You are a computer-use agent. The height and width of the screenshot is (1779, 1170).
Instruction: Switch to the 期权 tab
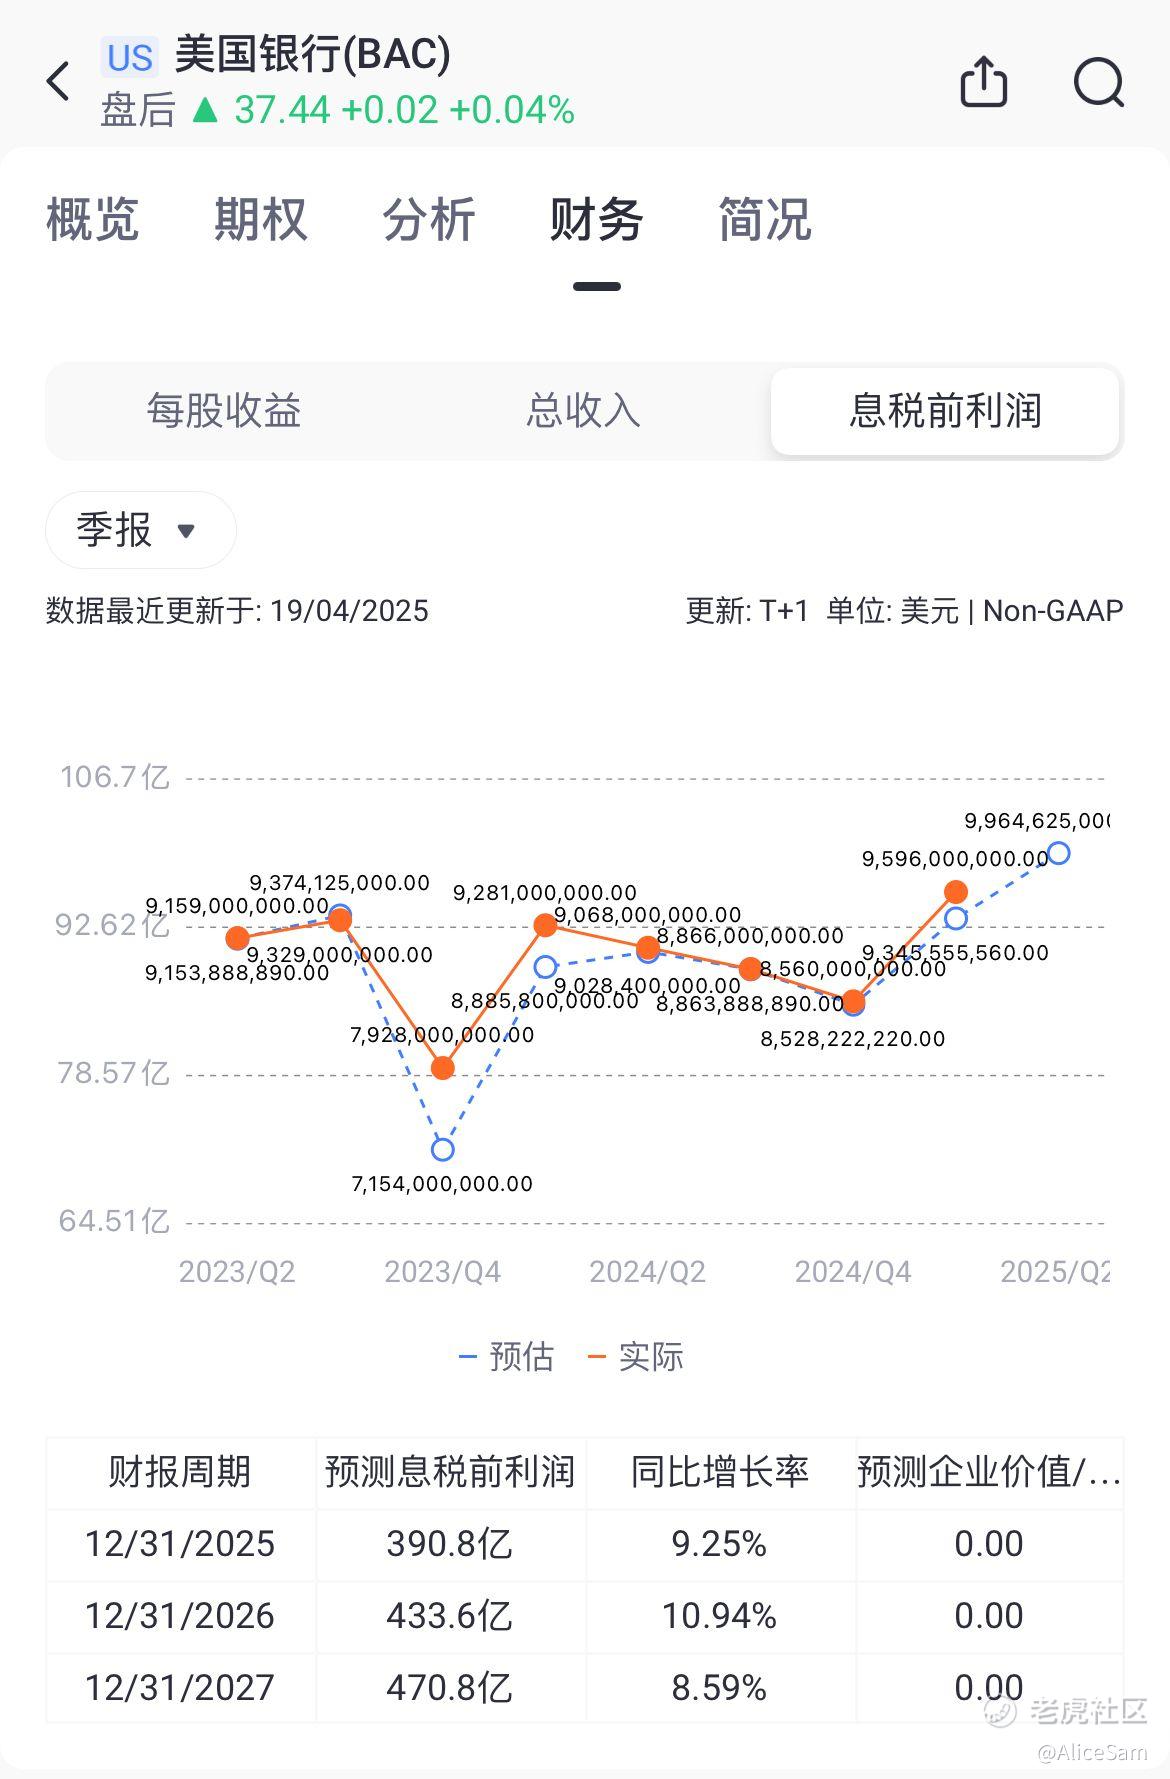point(260,219)
